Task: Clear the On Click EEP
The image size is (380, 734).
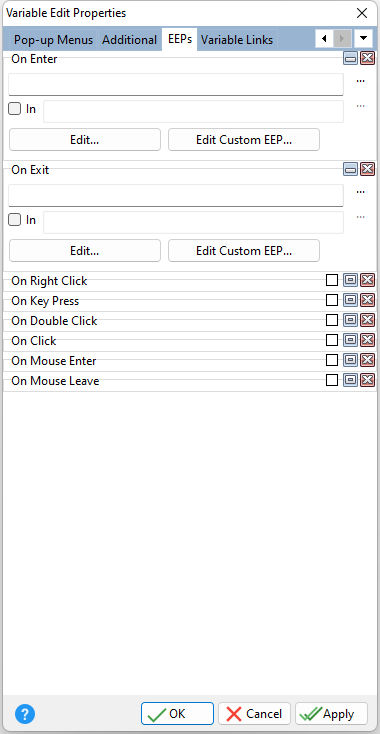Action: click(x=368, y=340)
